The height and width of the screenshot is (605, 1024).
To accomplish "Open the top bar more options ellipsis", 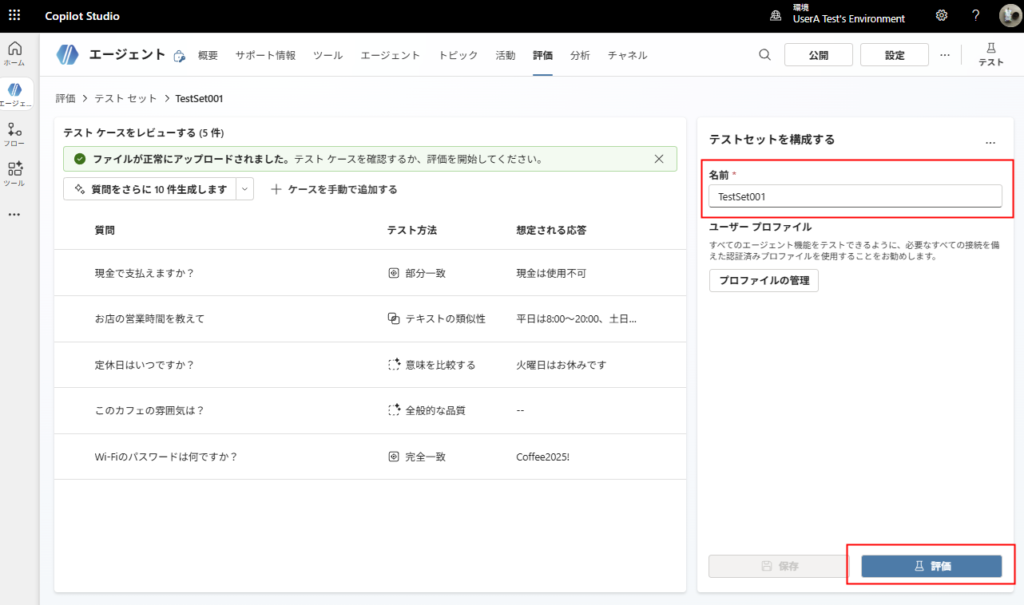I will (945, 55).
